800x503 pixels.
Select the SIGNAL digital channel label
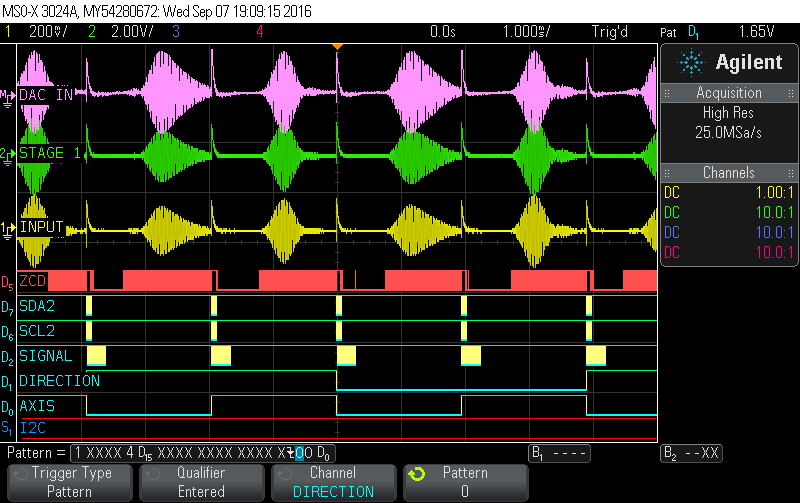click(x=45, y=356)
